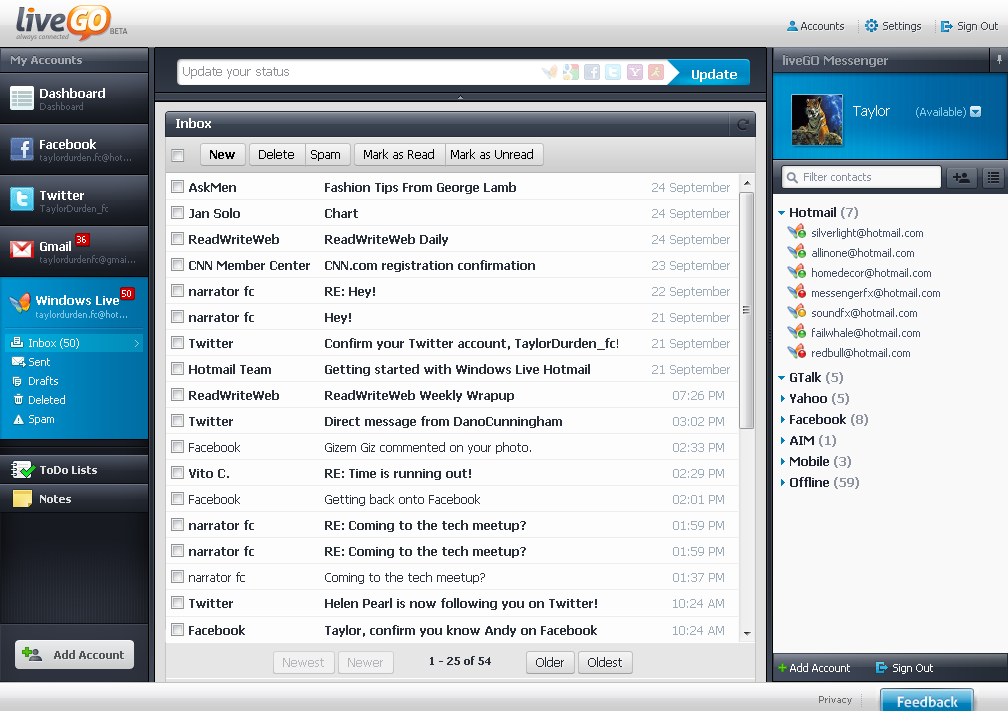
Task: Click the add contact icon in Messenger
Action: [962, 177]
